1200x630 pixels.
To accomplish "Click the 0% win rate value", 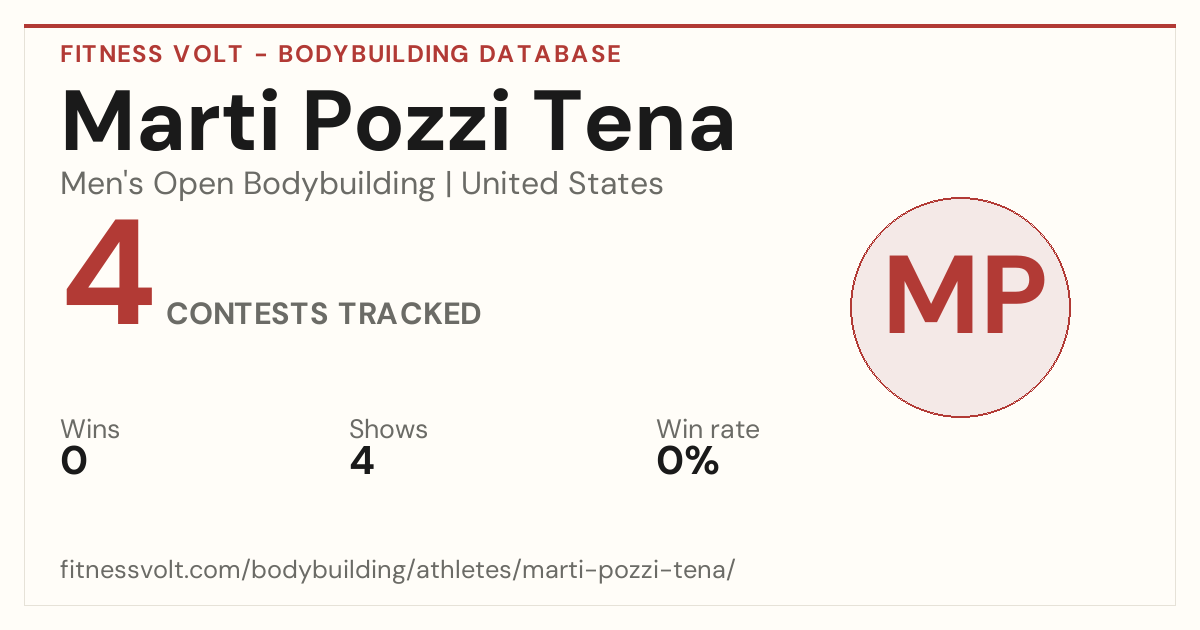I will [688, 461].
